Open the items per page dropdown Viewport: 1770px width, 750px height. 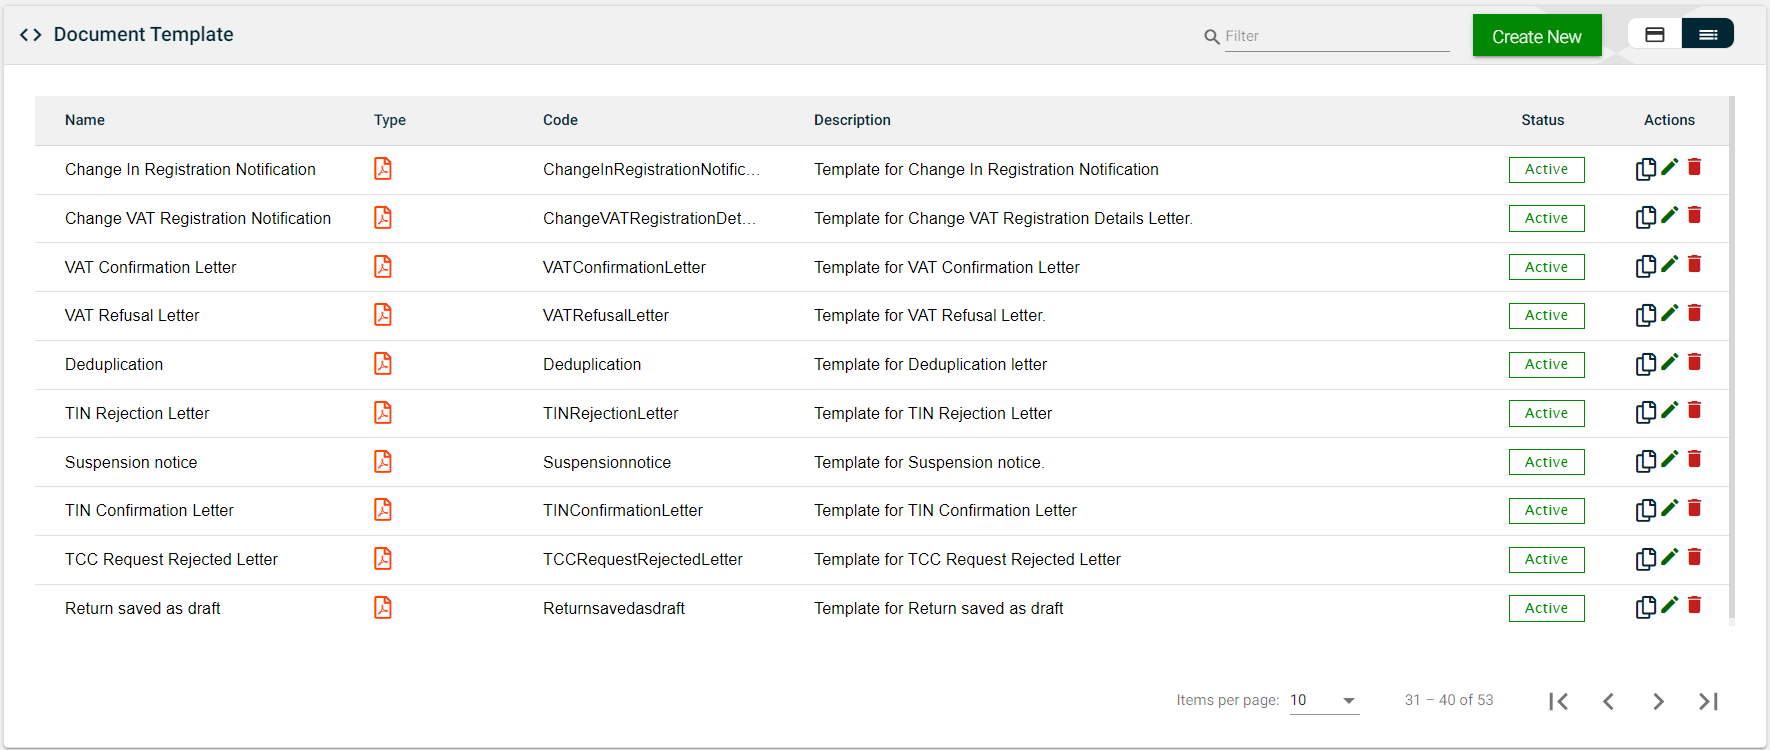click(1323, 700)
